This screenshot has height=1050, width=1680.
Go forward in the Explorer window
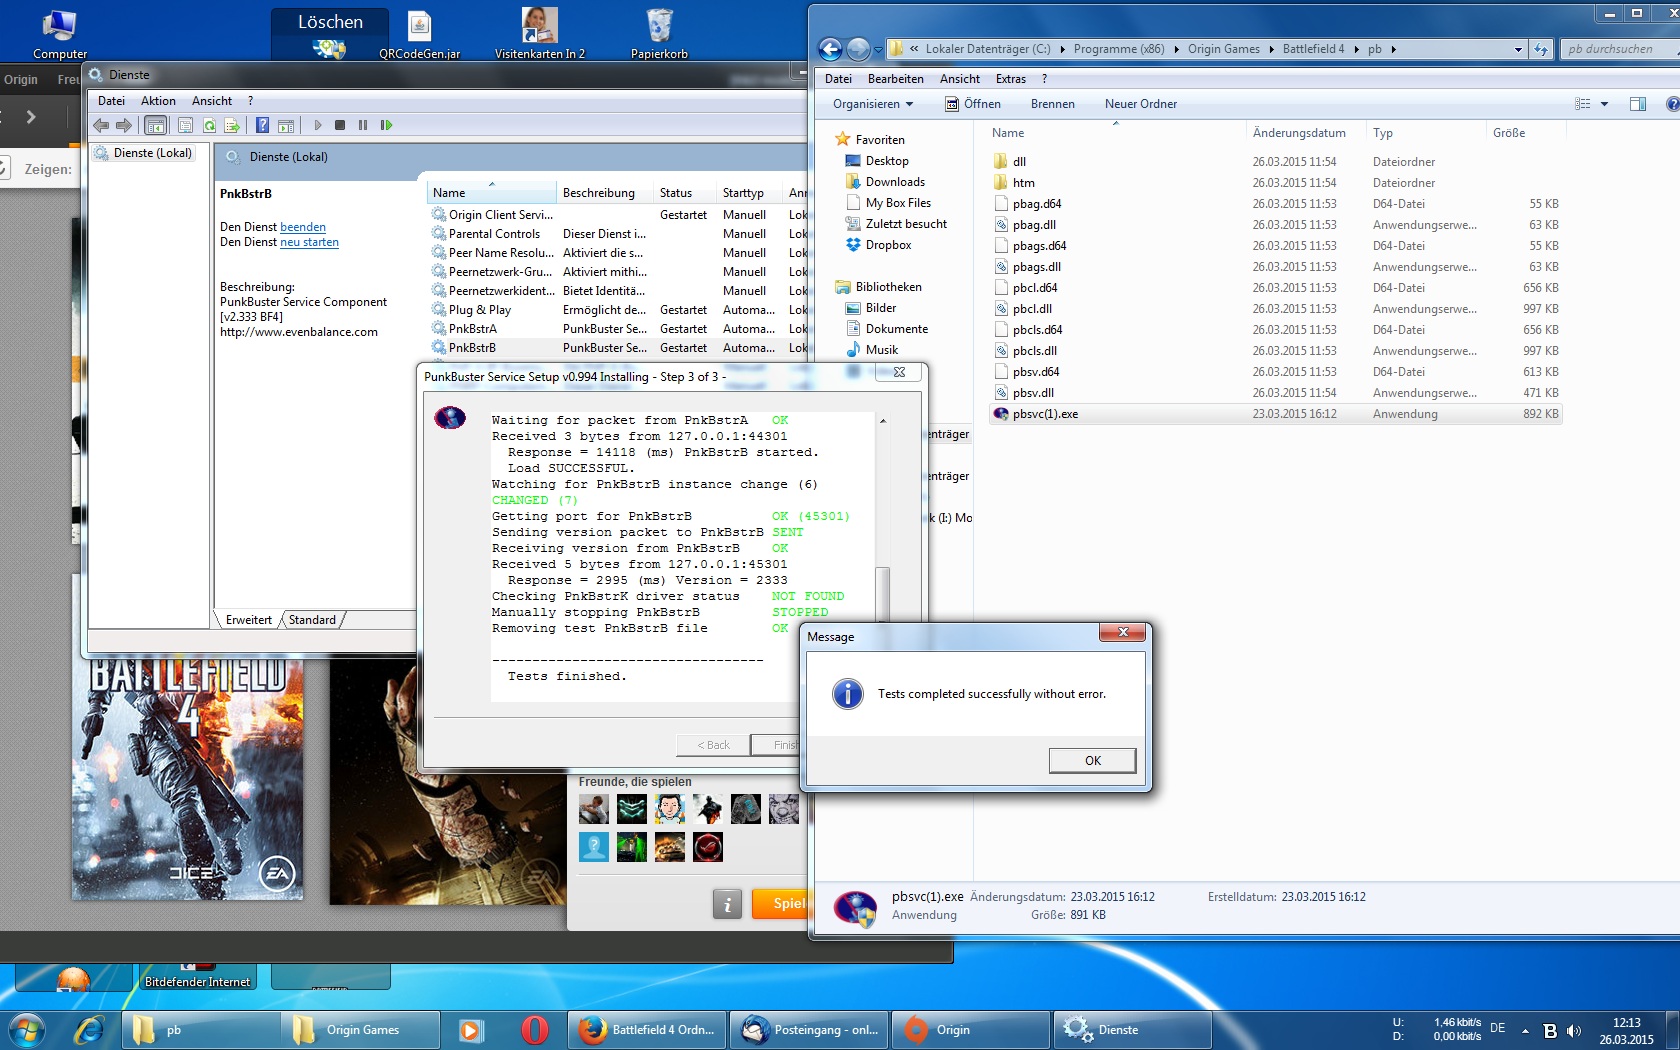858,48
